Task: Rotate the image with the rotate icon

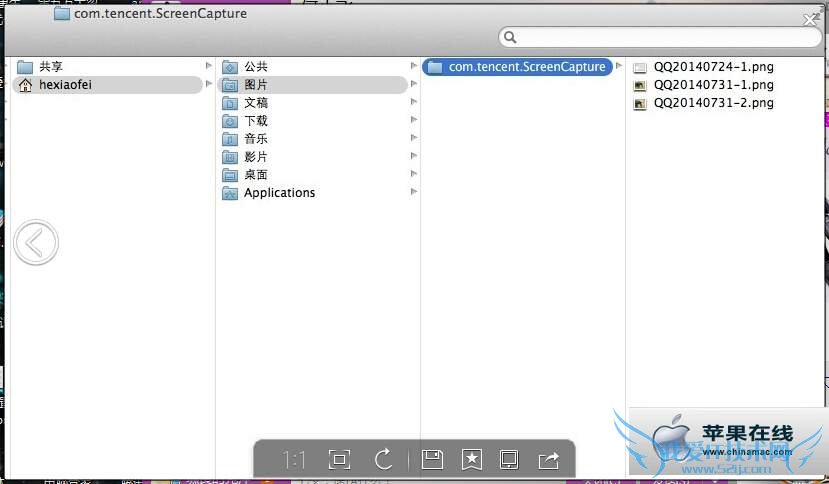Action: coord(383,459)
